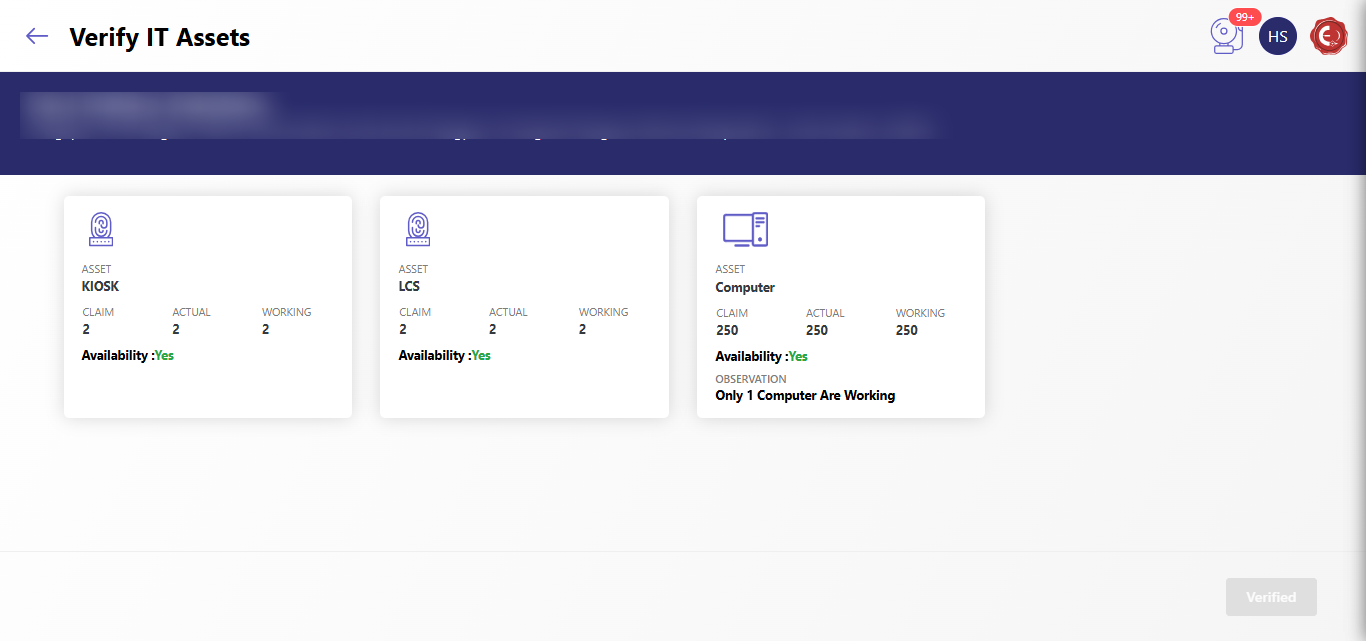Screen dimensions: 1366x641
Task: Open the webcam notifications icon
Action: pos(1225,38)
